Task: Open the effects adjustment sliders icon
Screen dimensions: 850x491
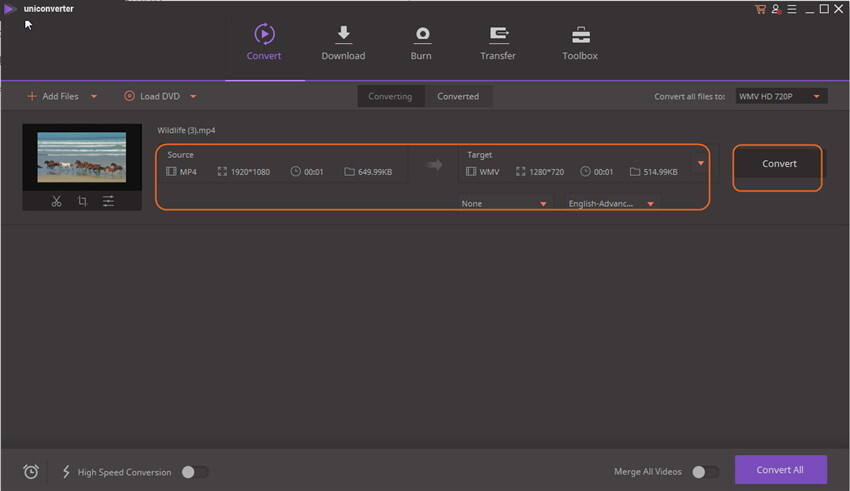Action: tap(108, 201)
